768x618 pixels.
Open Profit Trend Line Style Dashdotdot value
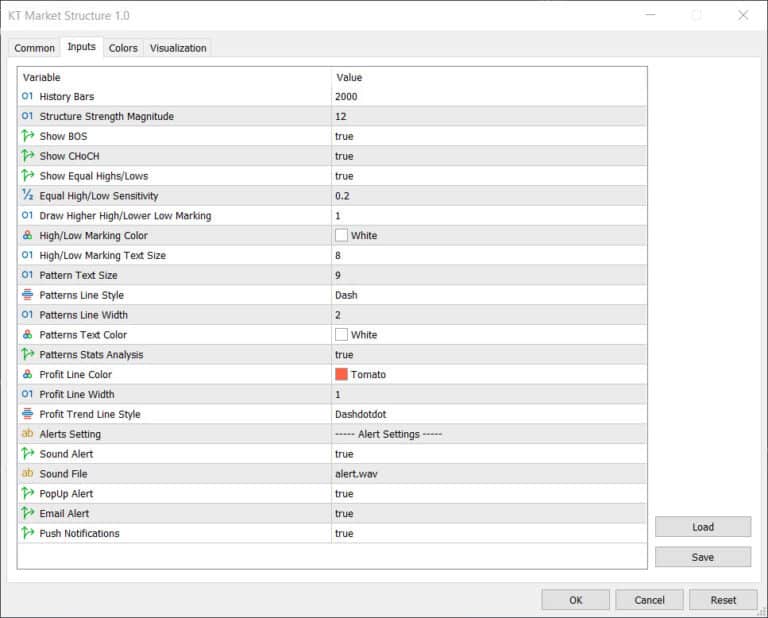pos(489,414)
